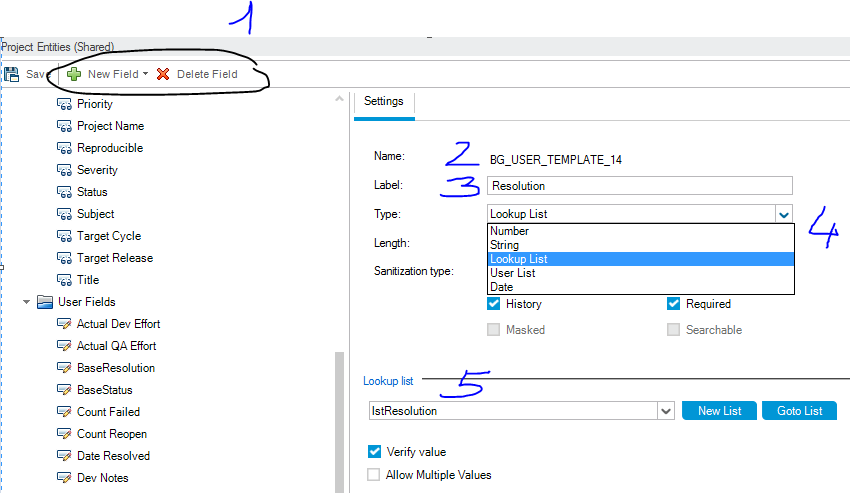
Task: Switch to the Settings tab
Action: point(383,102)
